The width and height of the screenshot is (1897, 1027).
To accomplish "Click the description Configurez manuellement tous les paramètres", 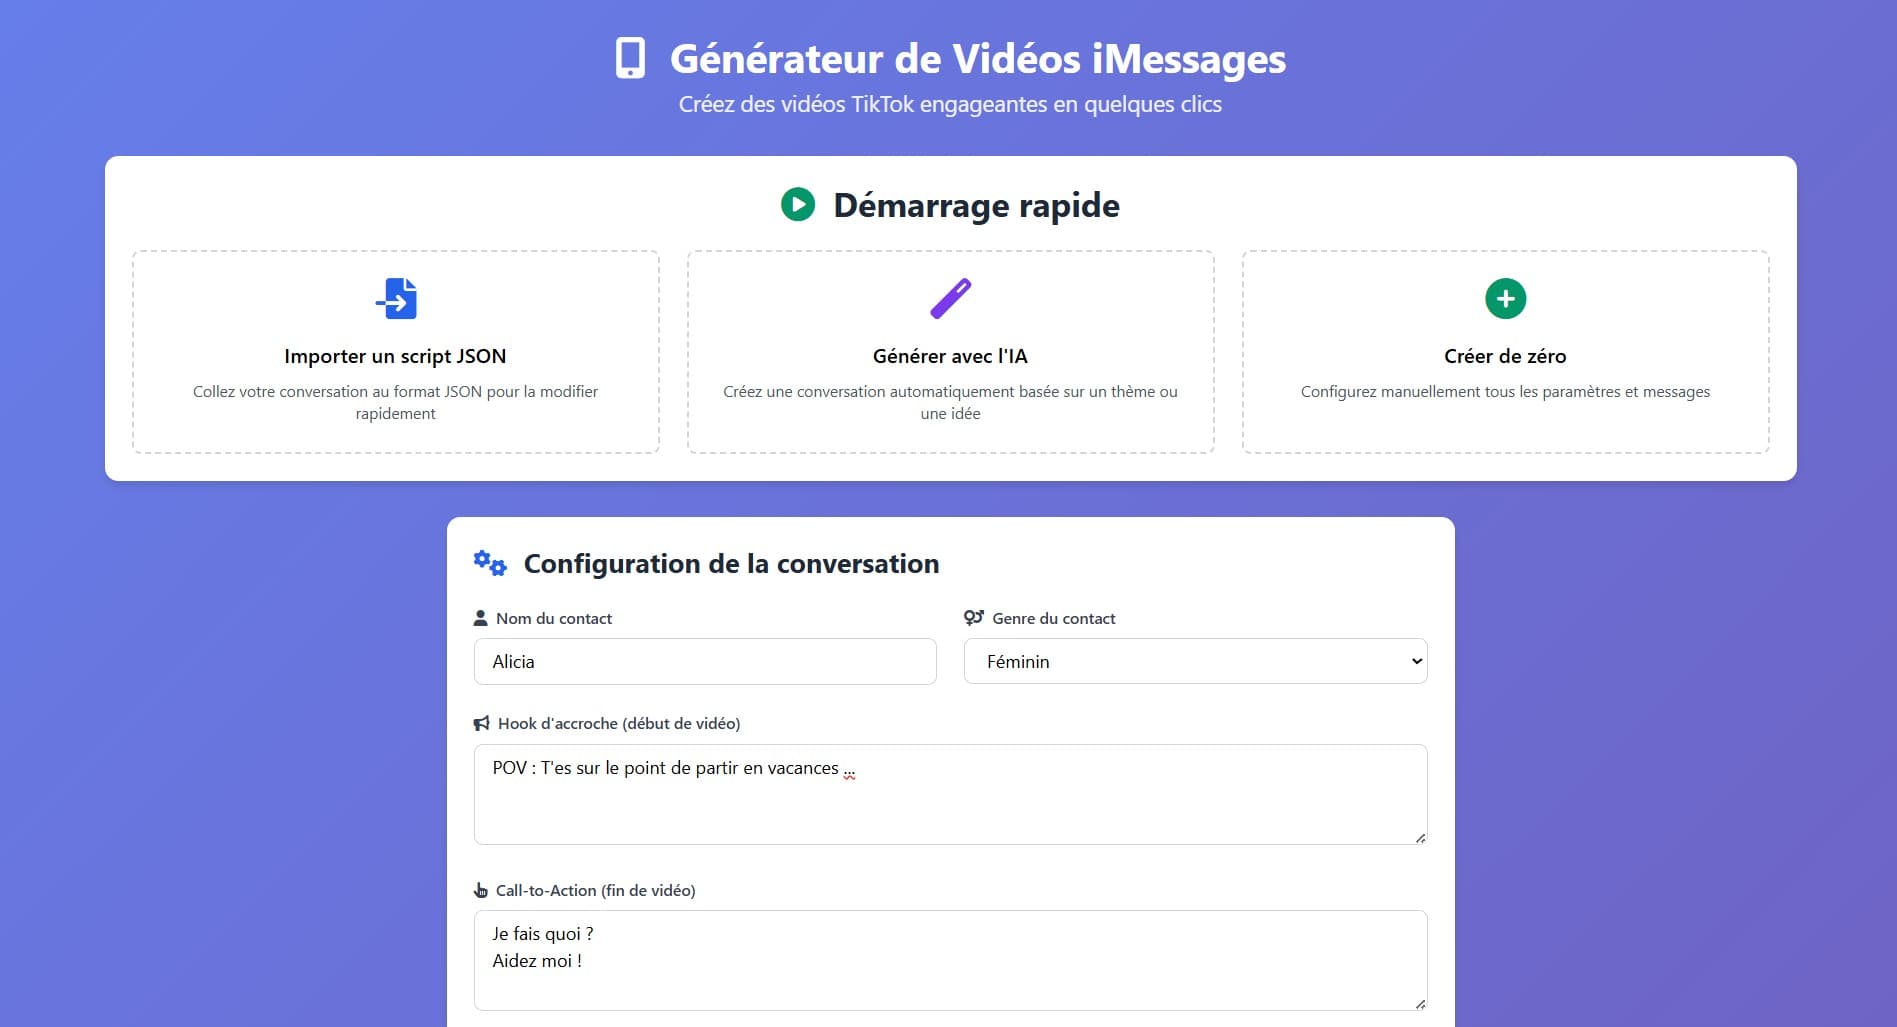I will [x=1505, y=391].
